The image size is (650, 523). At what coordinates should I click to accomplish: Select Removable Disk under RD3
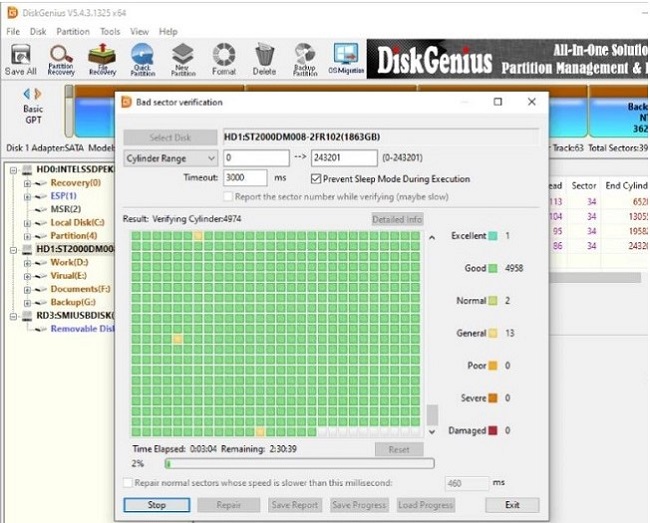point(82,329)
